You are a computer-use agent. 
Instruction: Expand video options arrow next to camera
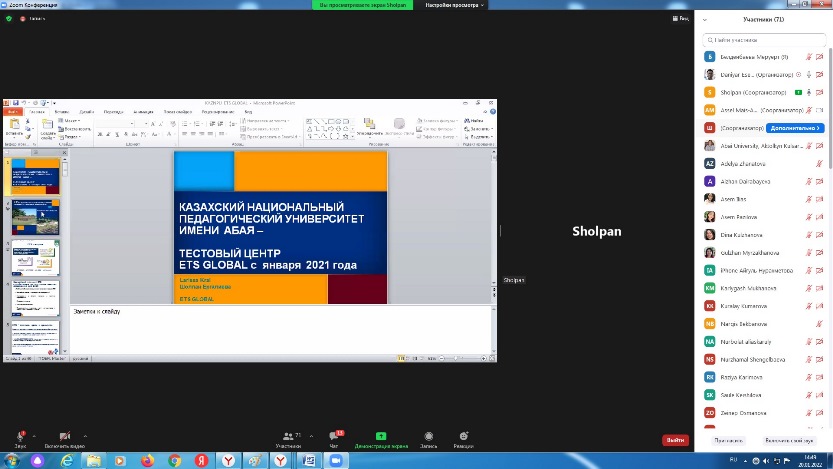(85, 436)
